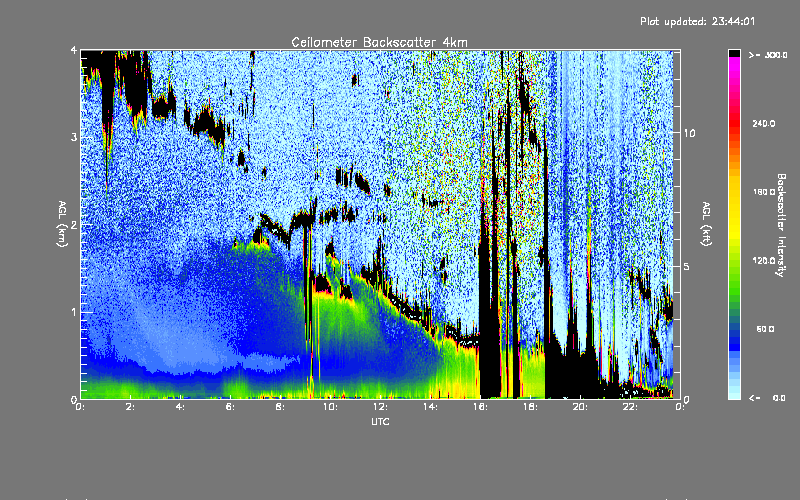Click the '22:' UTC hour tick label
The width and height of the screenshot is (800, 500).
coord(631,407)
